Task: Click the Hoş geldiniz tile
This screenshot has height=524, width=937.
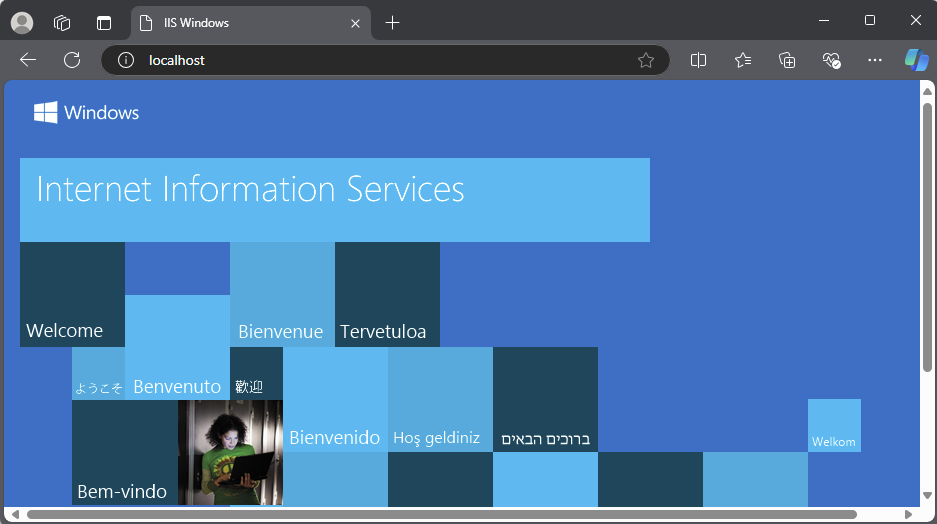Action: point(440,400)
